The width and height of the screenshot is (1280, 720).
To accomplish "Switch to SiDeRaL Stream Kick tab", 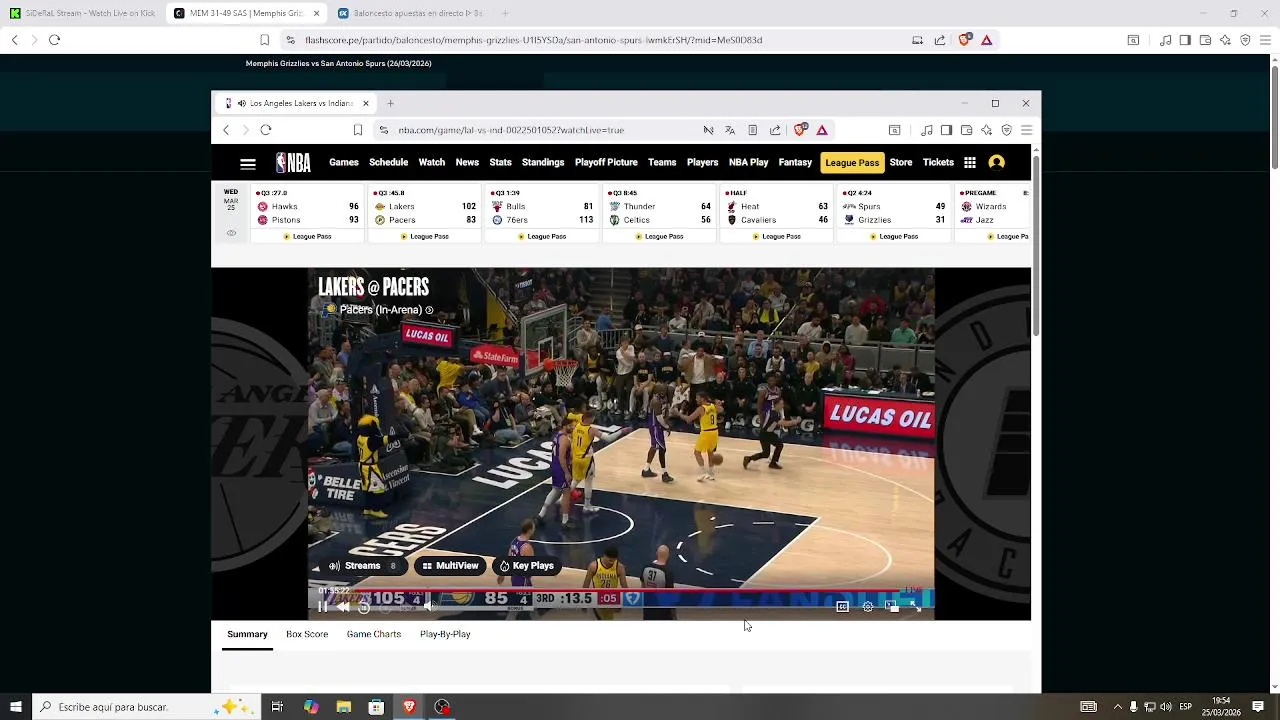I will (x=82, y=13).
